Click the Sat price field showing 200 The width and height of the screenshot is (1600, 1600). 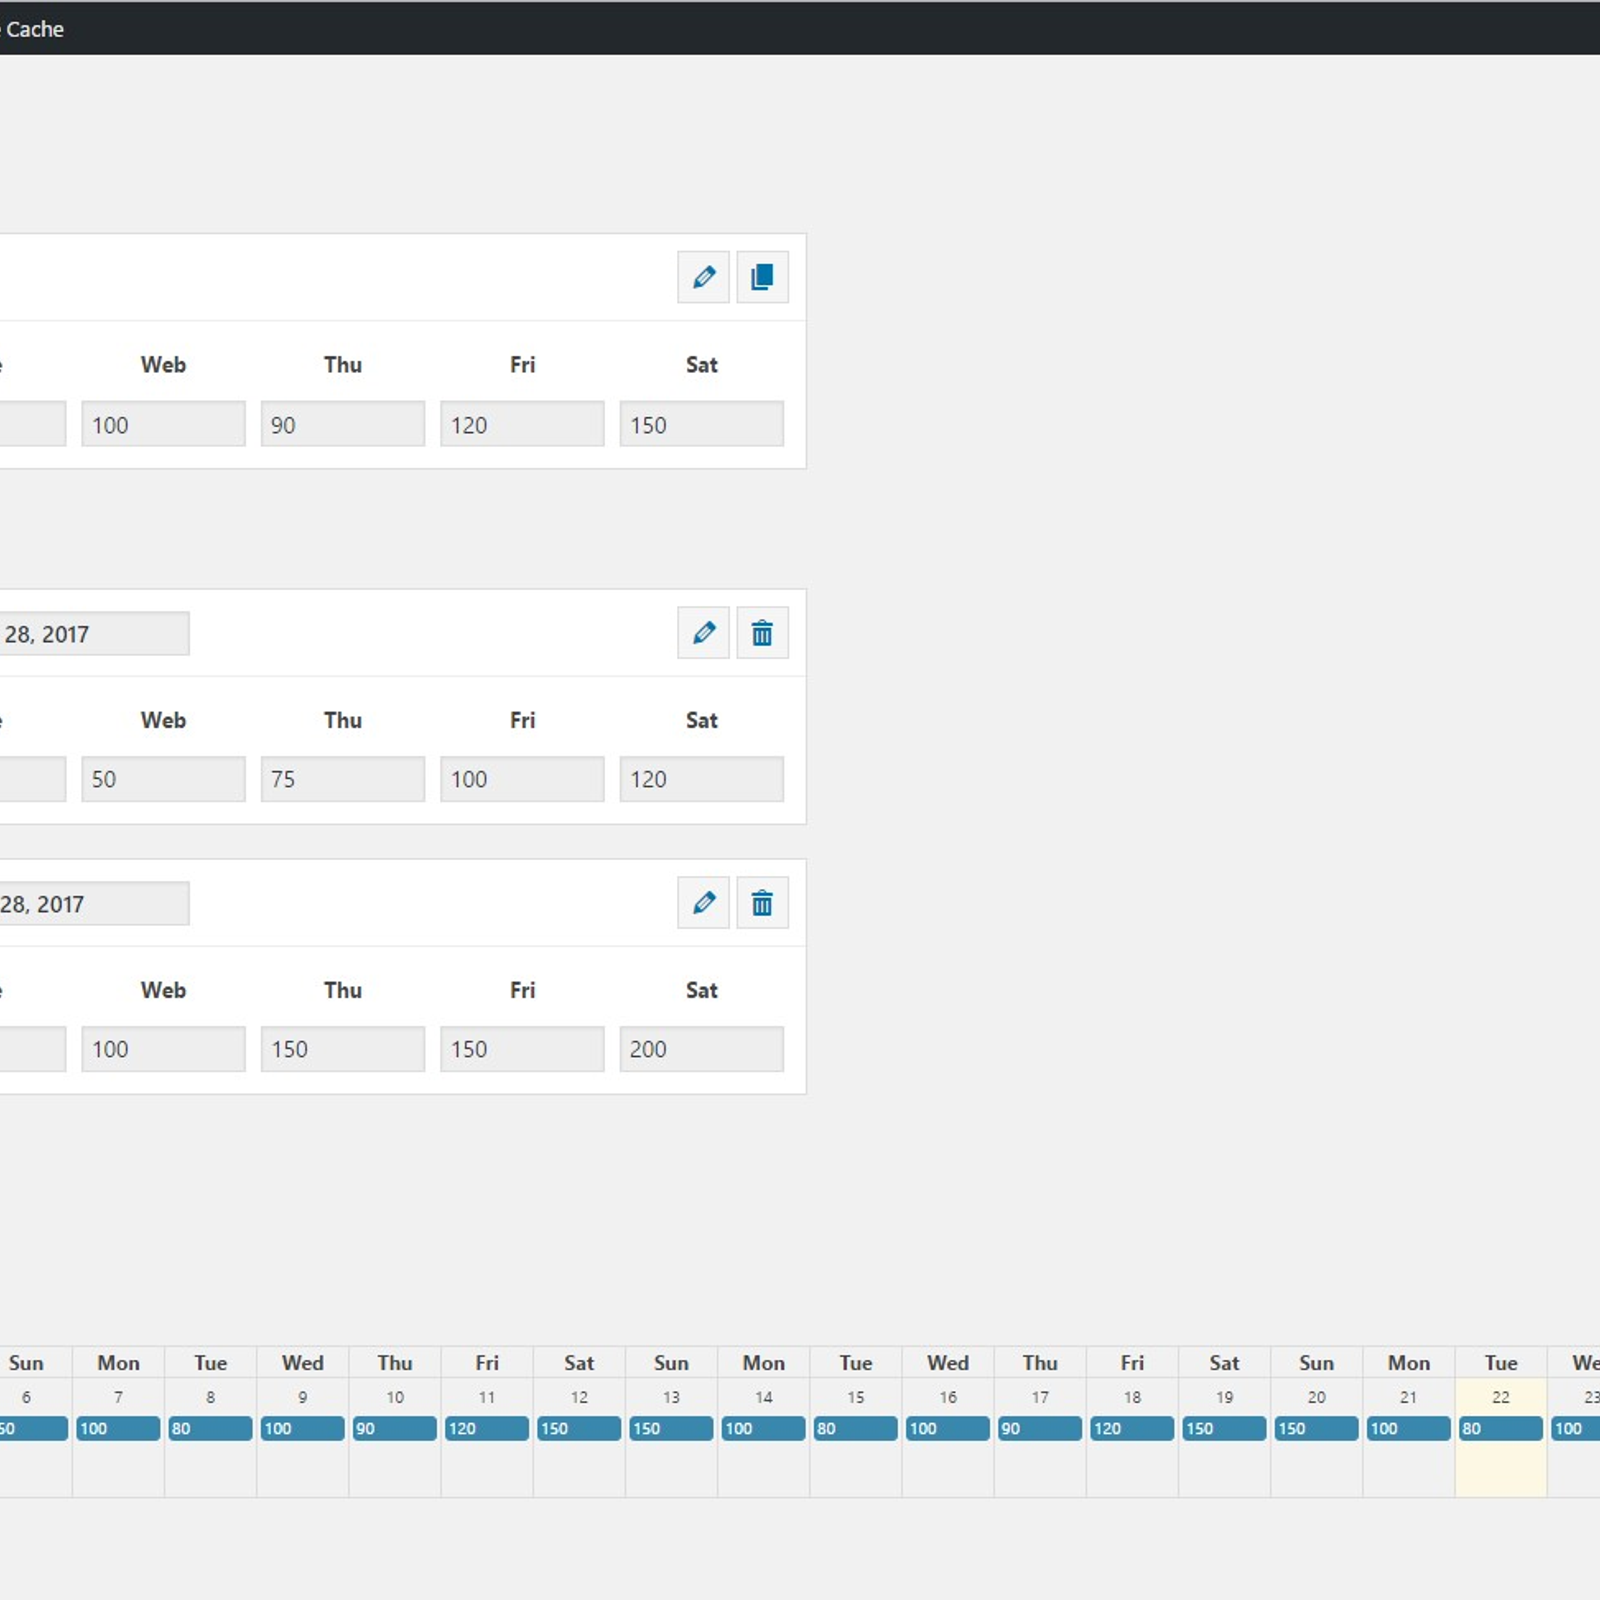[701, 1049]
